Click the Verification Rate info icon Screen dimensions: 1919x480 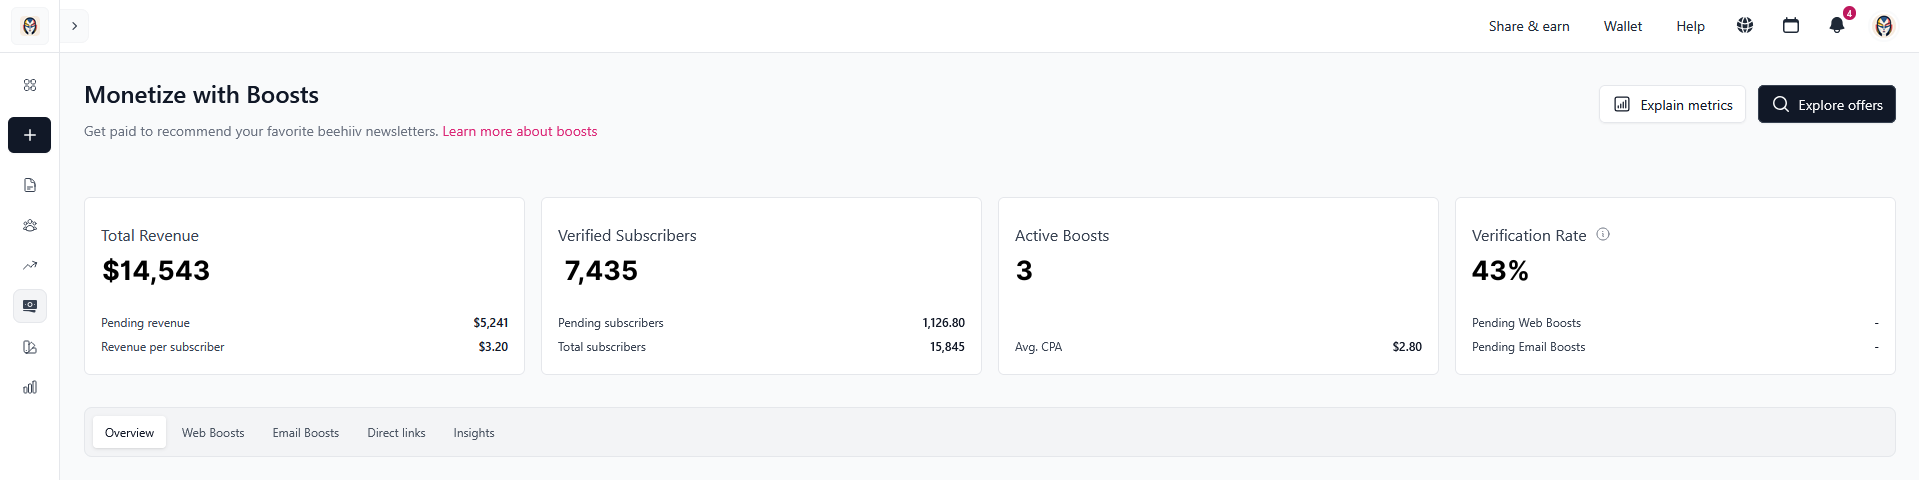(x=1603, y=234)
